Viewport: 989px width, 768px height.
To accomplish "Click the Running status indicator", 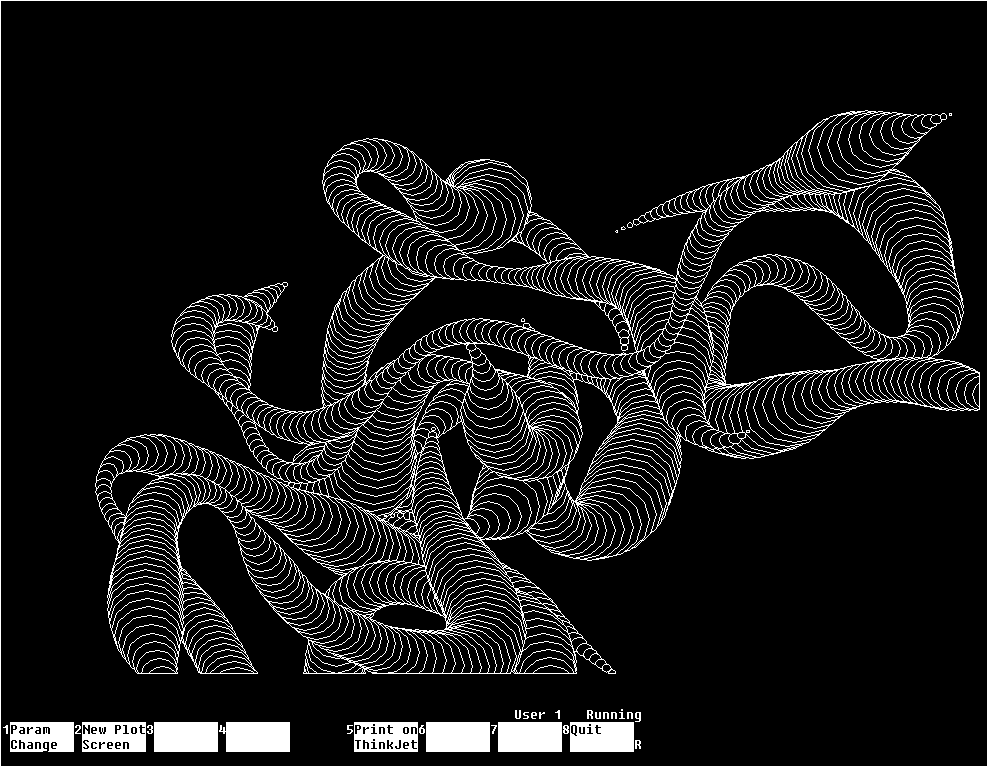I will click(x=613, y=715).
